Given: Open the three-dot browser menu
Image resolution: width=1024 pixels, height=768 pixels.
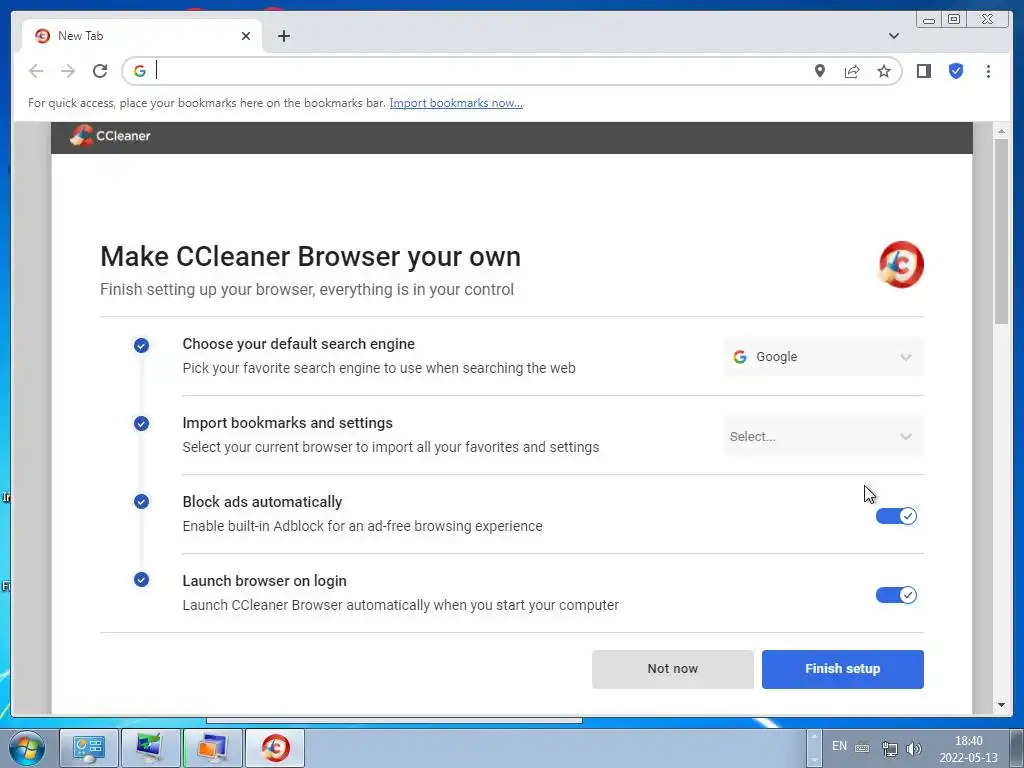Looking at the screenshot, I should (x=988, y=71).
